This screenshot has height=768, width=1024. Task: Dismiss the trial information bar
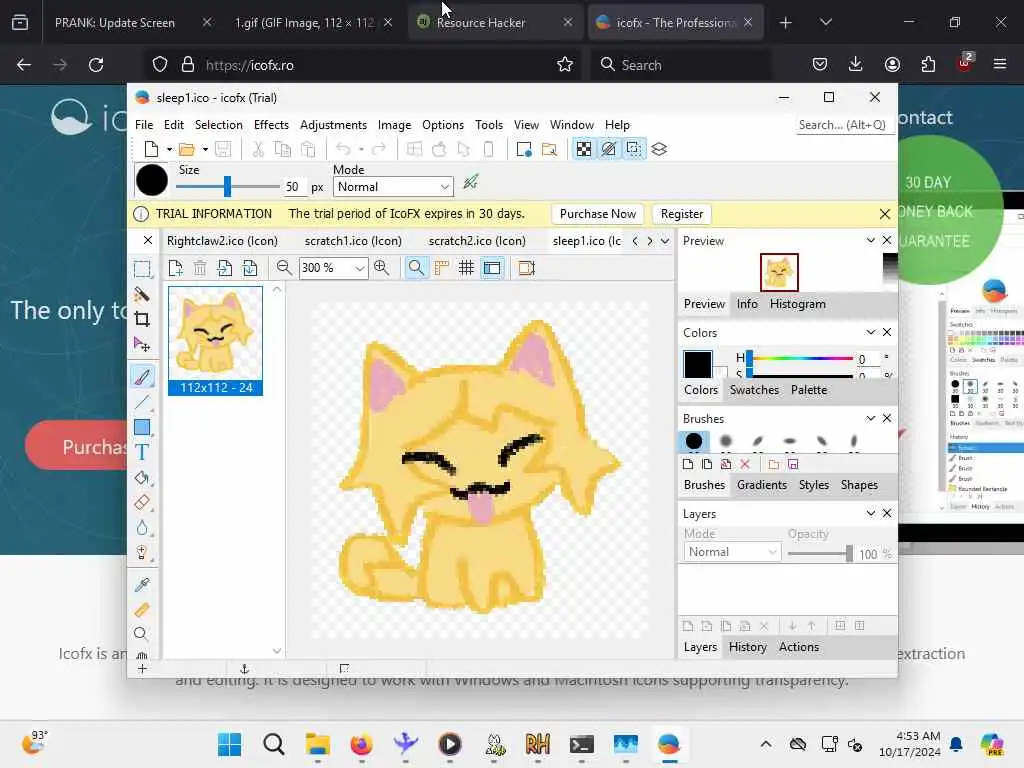point(885,214)
